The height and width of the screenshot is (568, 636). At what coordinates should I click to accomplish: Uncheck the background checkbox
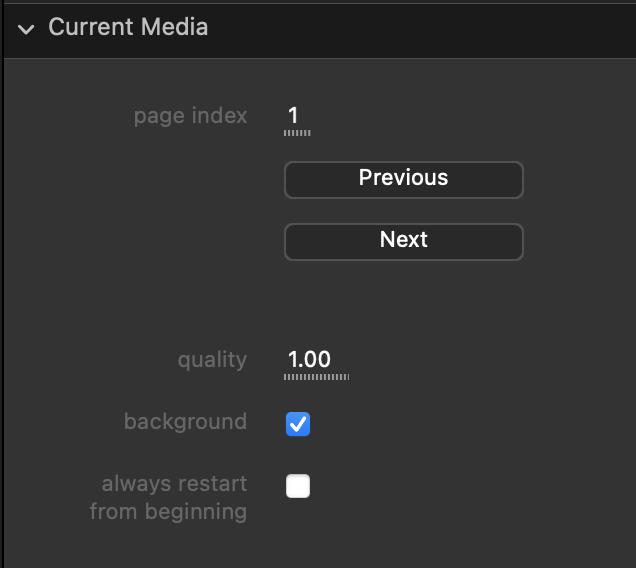pyautogui.click(x=298, y=424)
